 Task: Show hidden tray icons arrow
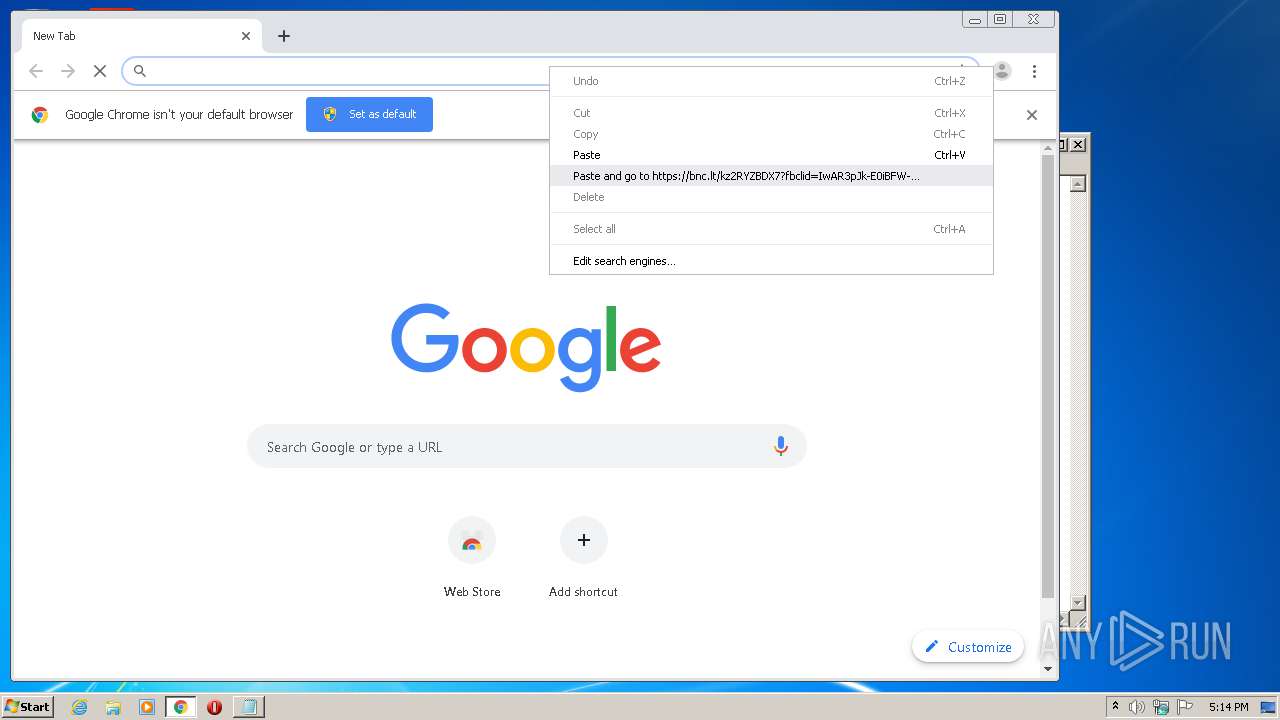pyautogui.click(x=1115, y=707)
